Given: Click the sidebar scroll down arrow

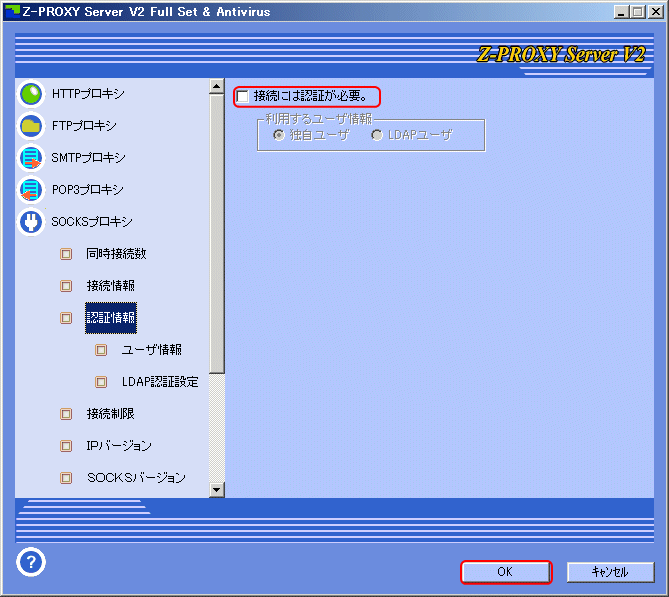Looking at the screenshot, I should [x=217, y=489].
